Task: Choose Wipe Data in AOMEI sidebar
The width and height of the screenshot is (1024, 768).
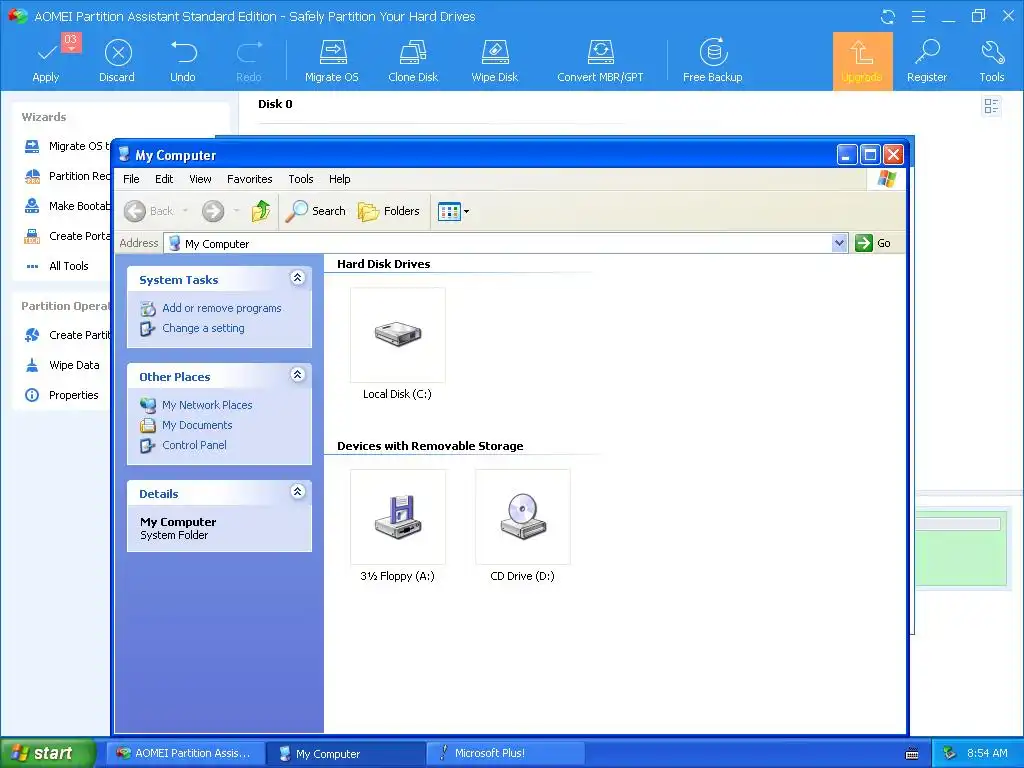Action: click(62, 365)
